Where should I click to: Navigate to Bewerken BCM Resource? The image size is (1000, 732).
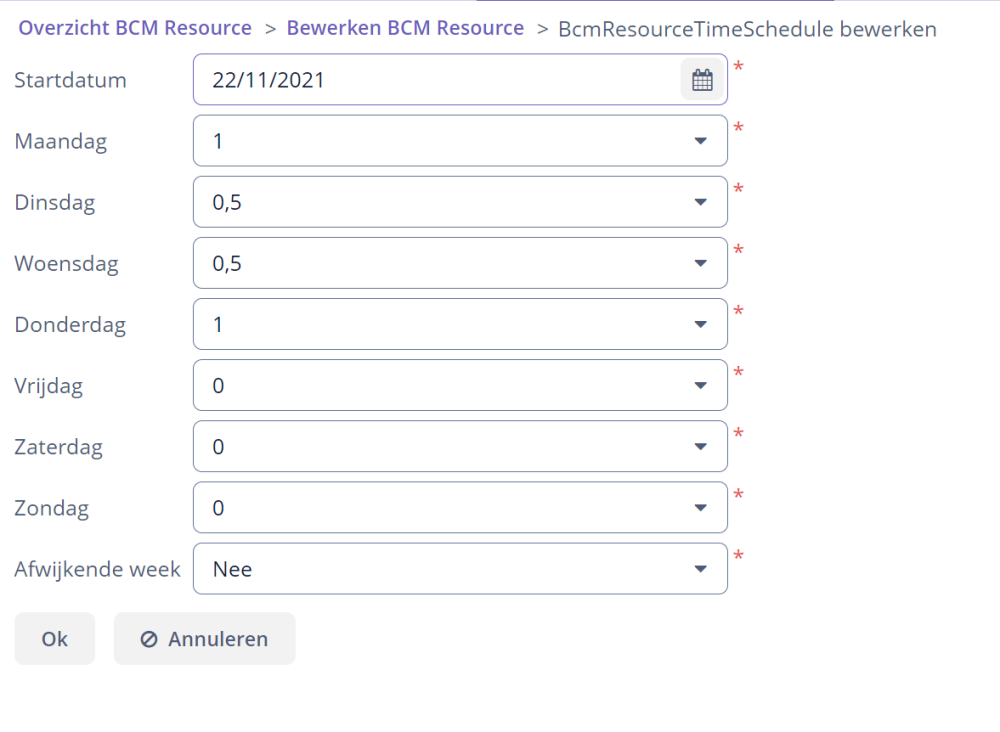pyautogui.click(x=405, y=27)
